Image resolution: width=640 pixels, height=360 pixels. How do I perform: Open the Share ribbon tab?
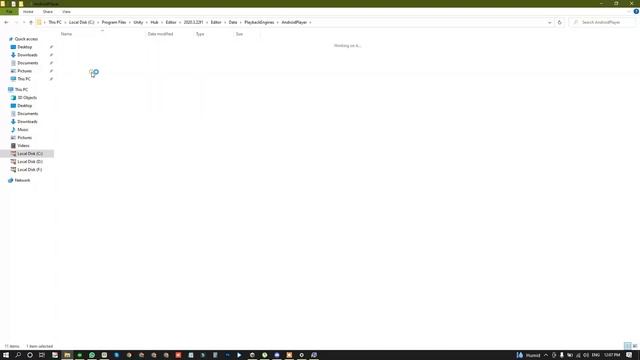tap(48, 12)
